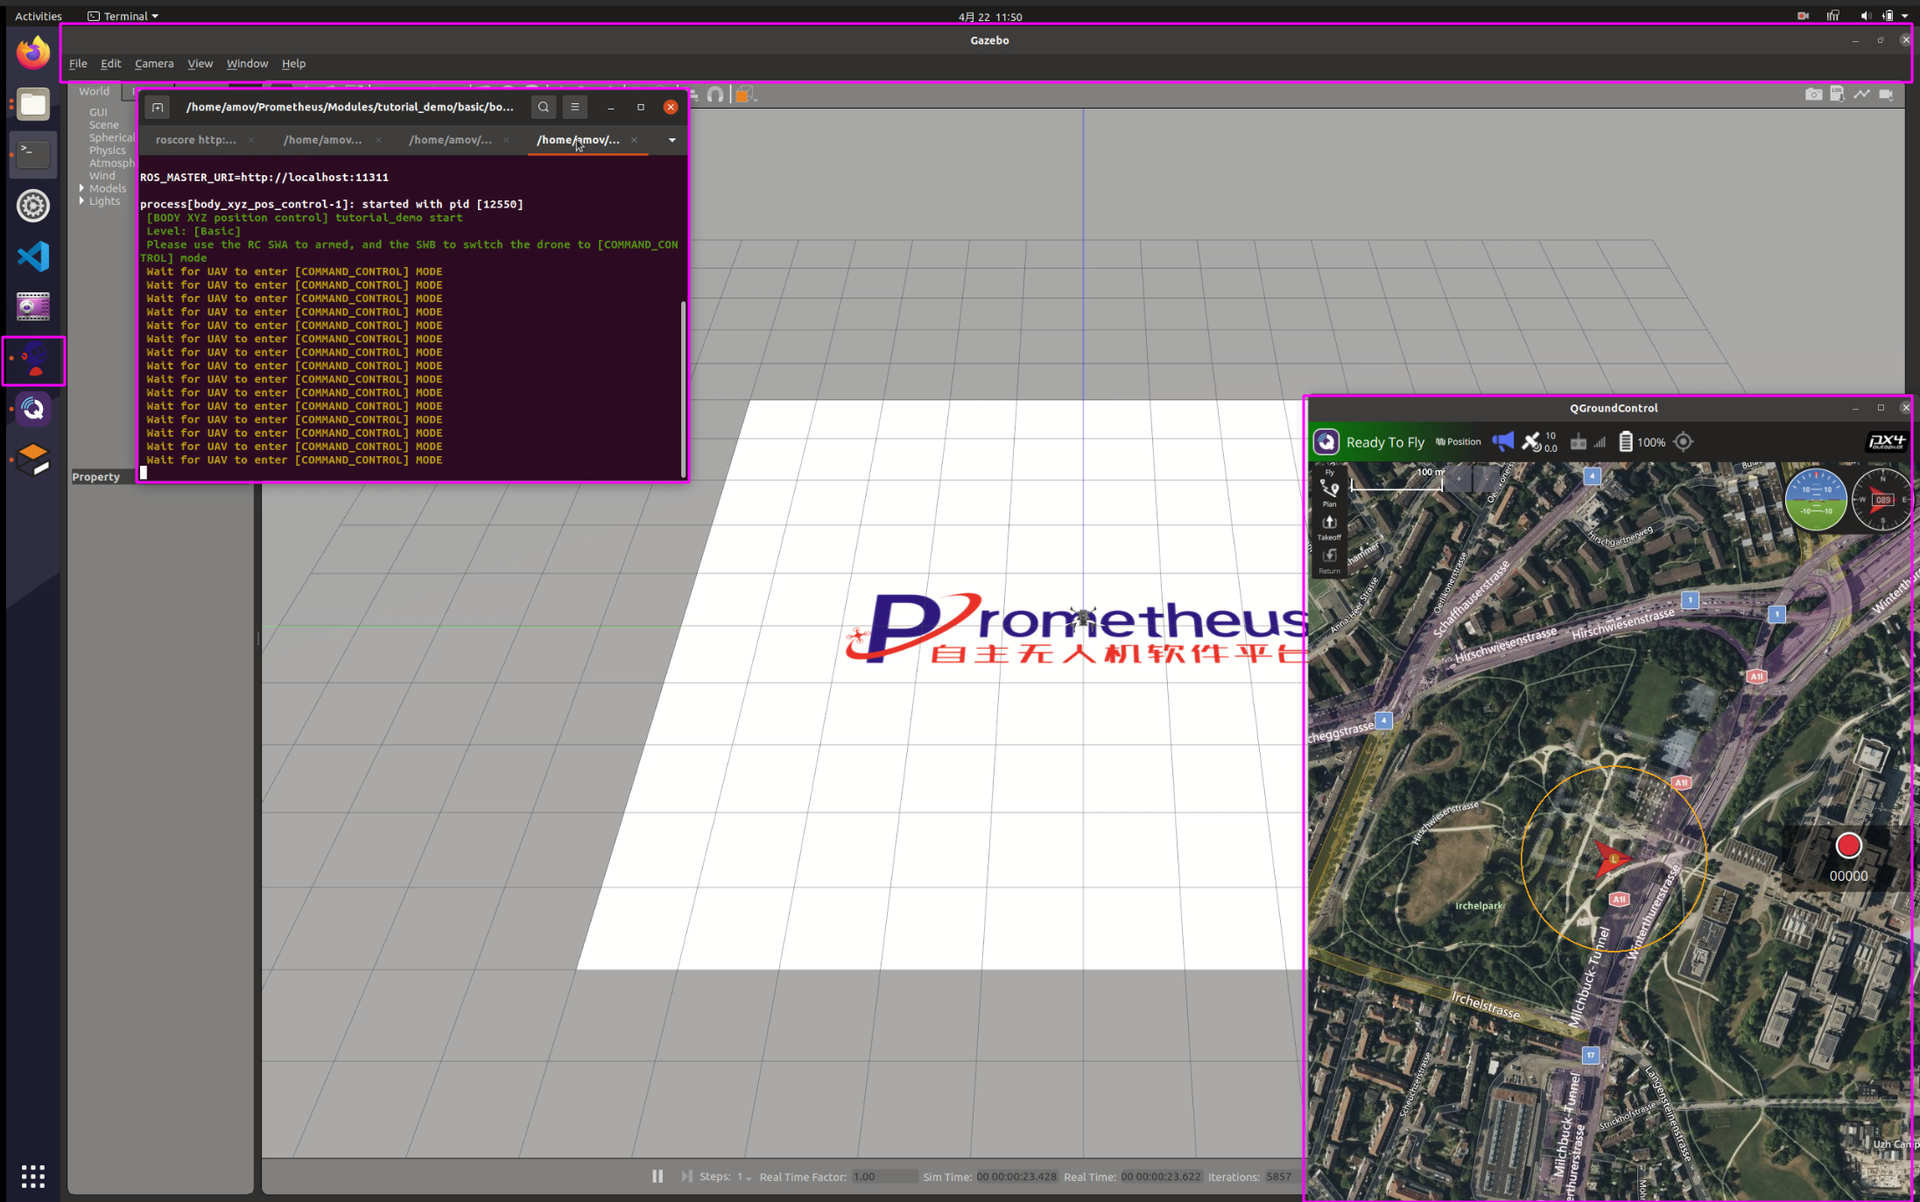This screenshot has height=1202, width=1920.
Task: Click Gazebo video record camera icon
Action: (x=1886, y=94)
